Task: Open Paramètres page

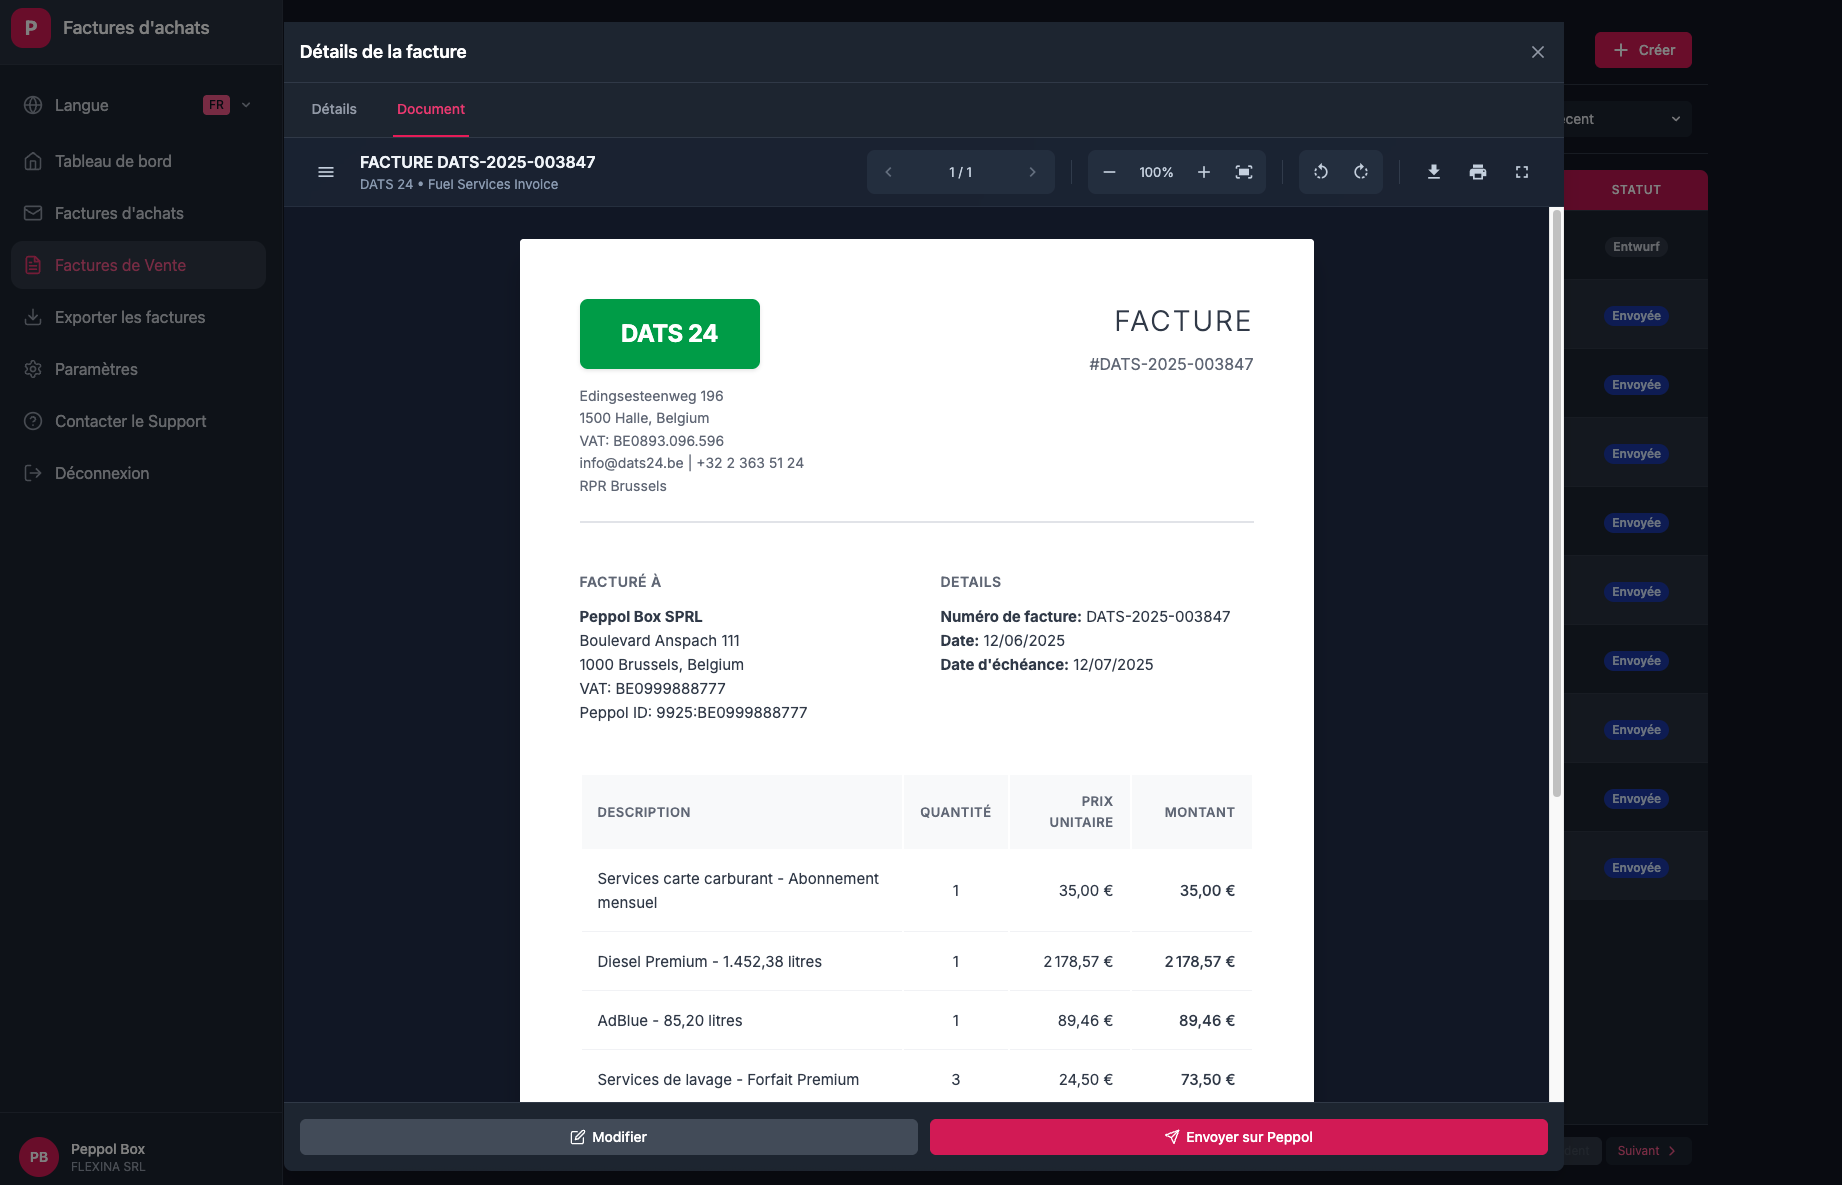Action: (138, 369)
